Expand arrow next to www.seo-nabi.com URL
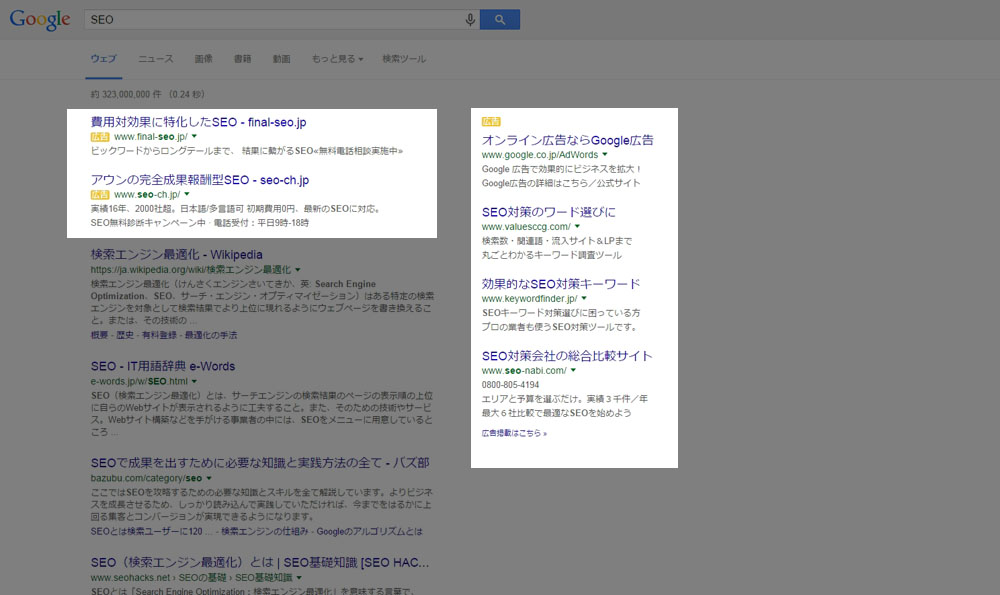Viewport: 1000px width, 595px height. point(573,371)
